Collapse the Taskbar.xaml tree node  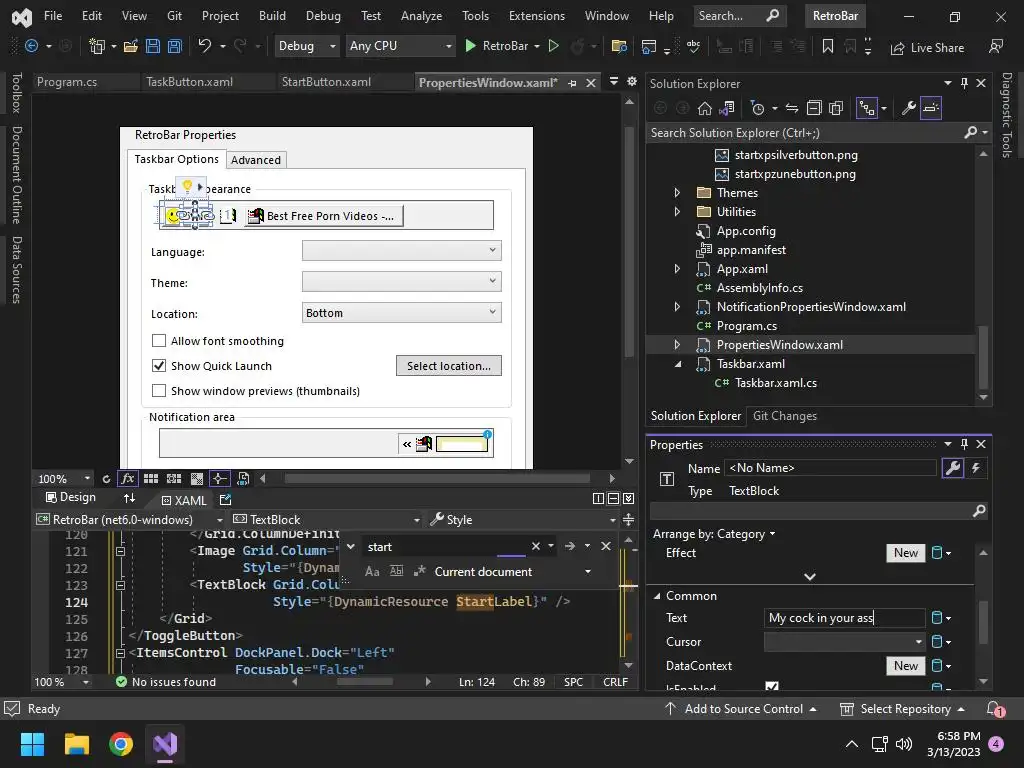tap(677, 364)
